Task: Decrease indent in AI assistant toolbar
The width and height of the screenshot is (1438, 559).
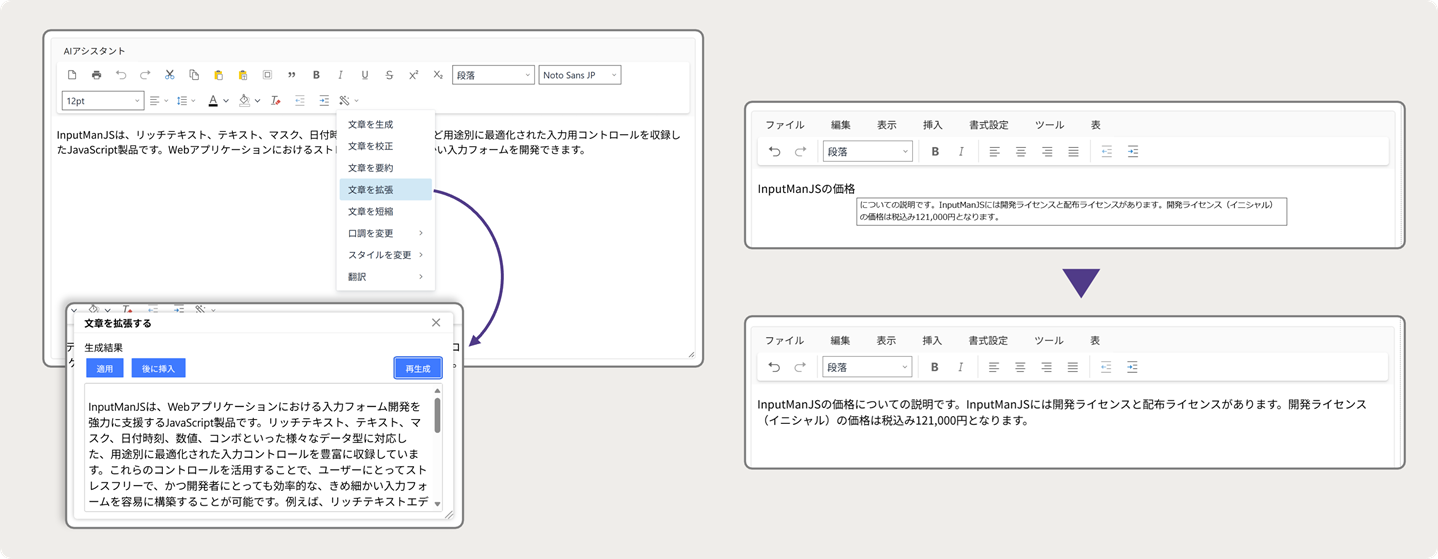Action: pyautogui.click(x=300, y=101)
